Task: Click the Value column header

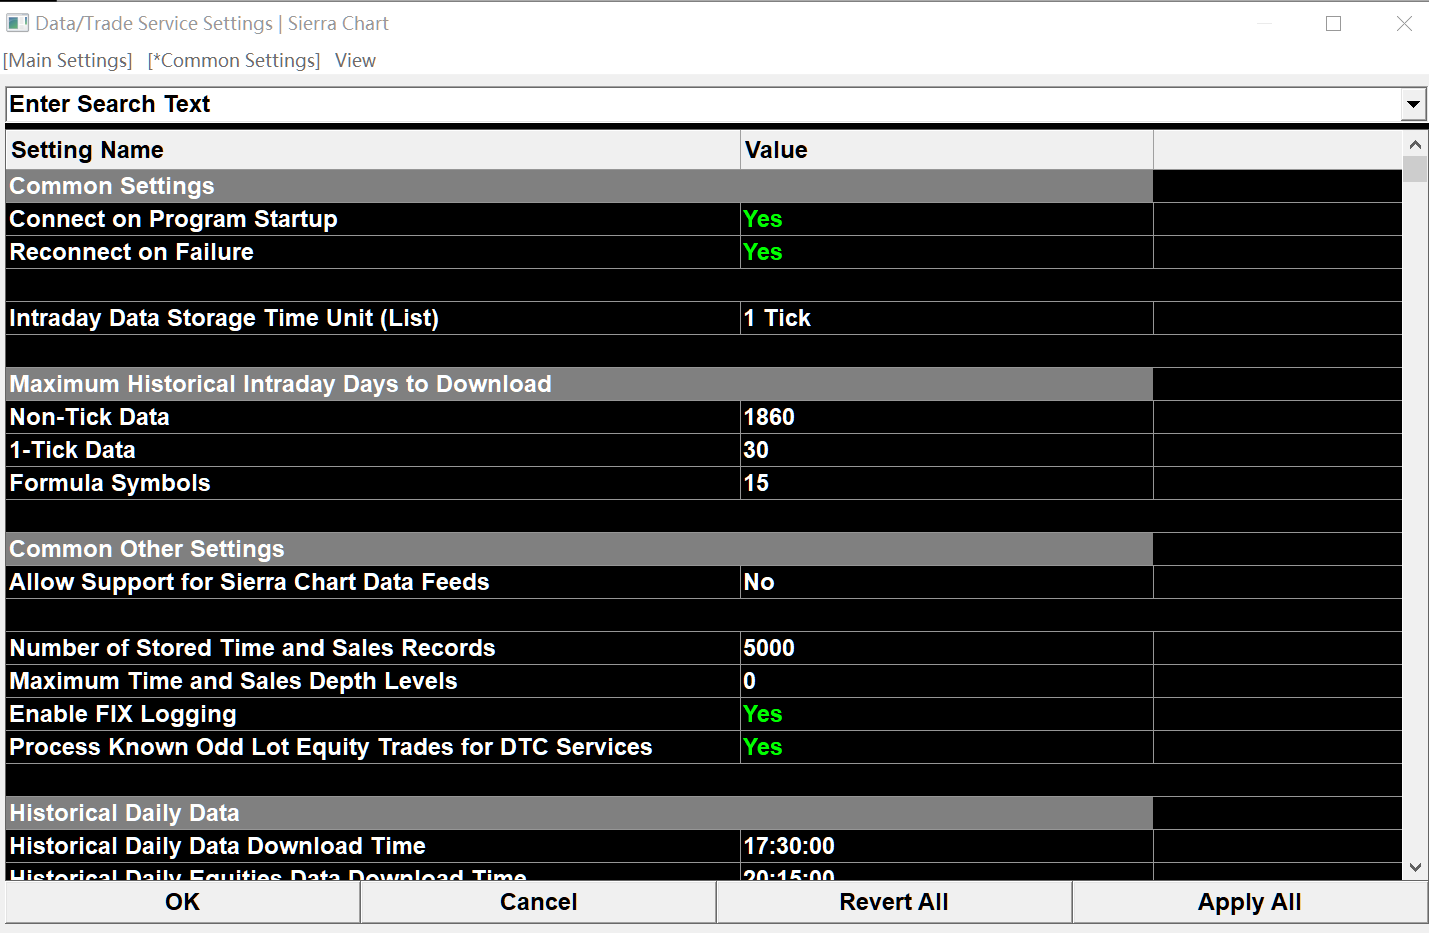Action: pos(947,150)
